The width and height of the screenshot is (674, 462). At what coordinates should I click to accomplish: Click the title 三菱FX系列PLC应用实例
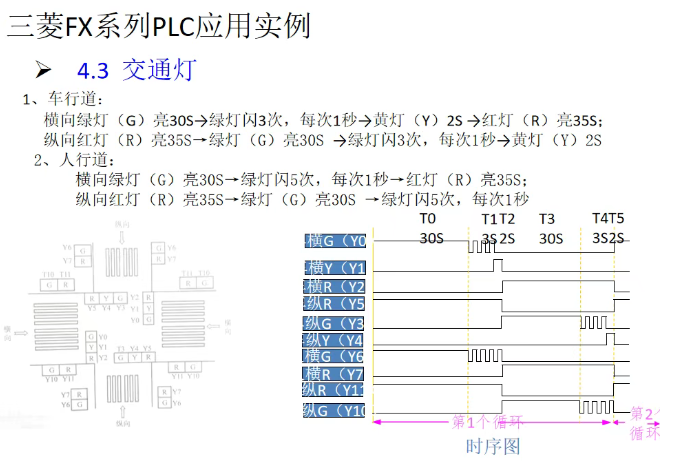(159, 26)
